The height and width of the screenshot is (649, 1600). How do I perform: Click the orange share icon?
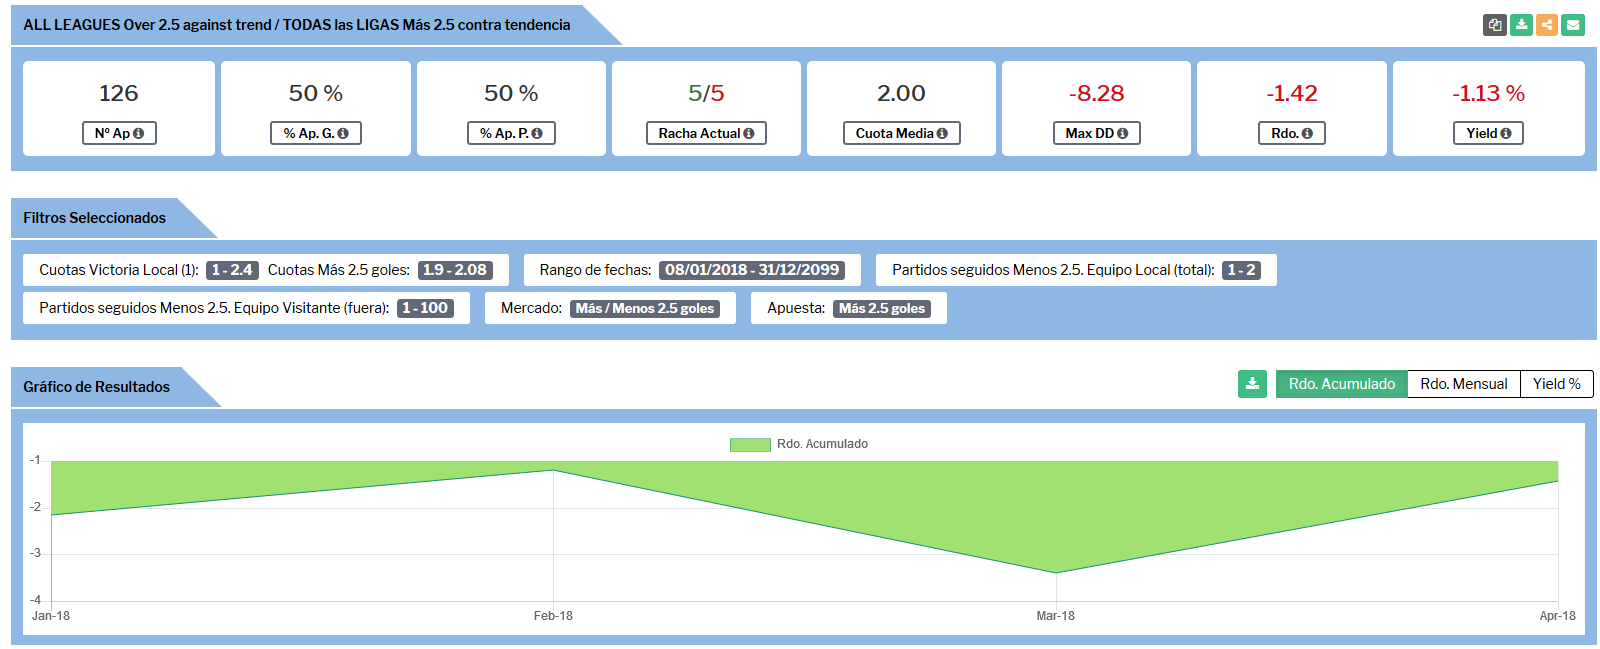(x=1547, y=25)
